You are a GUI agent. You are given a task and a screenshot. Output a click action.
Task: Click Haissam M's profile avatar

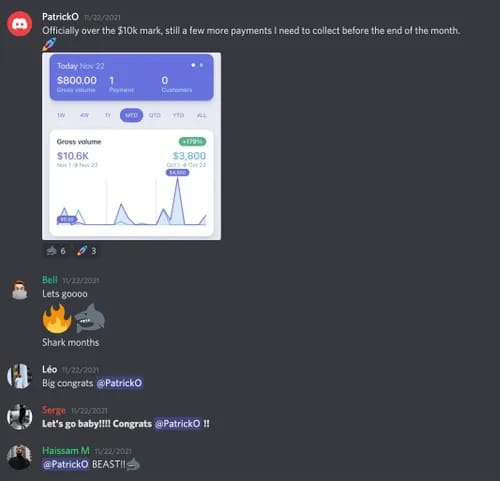20,457
